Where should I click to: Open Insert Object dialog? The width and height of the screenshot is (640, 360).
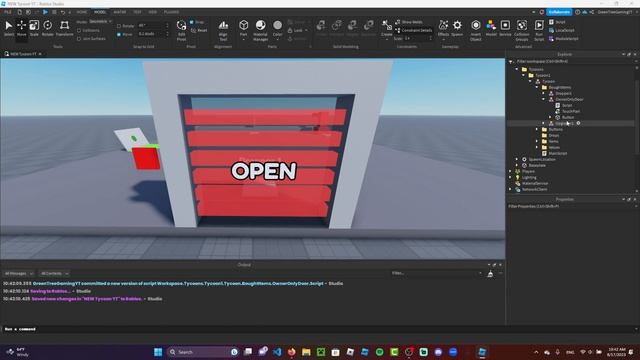click(x=476, y=30)
